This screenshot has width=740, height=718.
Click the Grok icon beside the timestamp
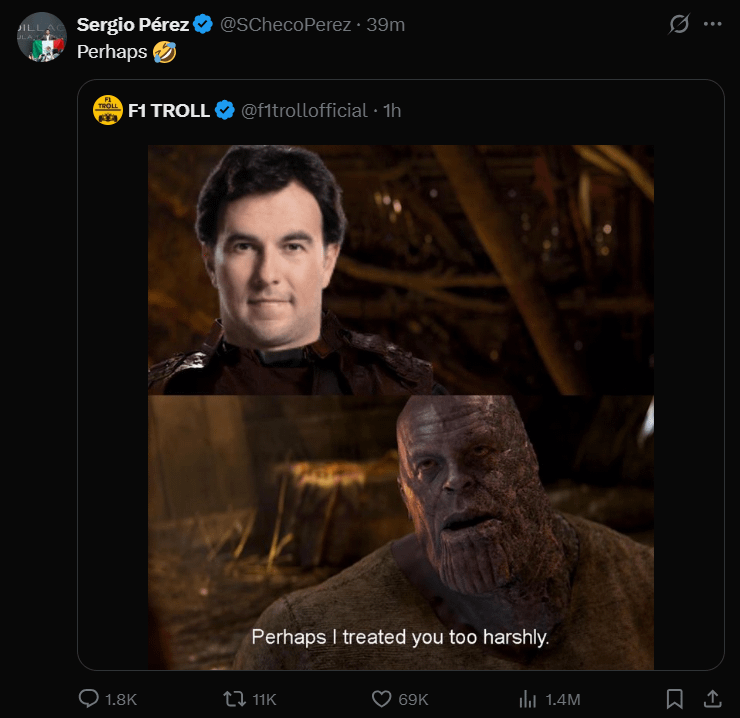679,24
